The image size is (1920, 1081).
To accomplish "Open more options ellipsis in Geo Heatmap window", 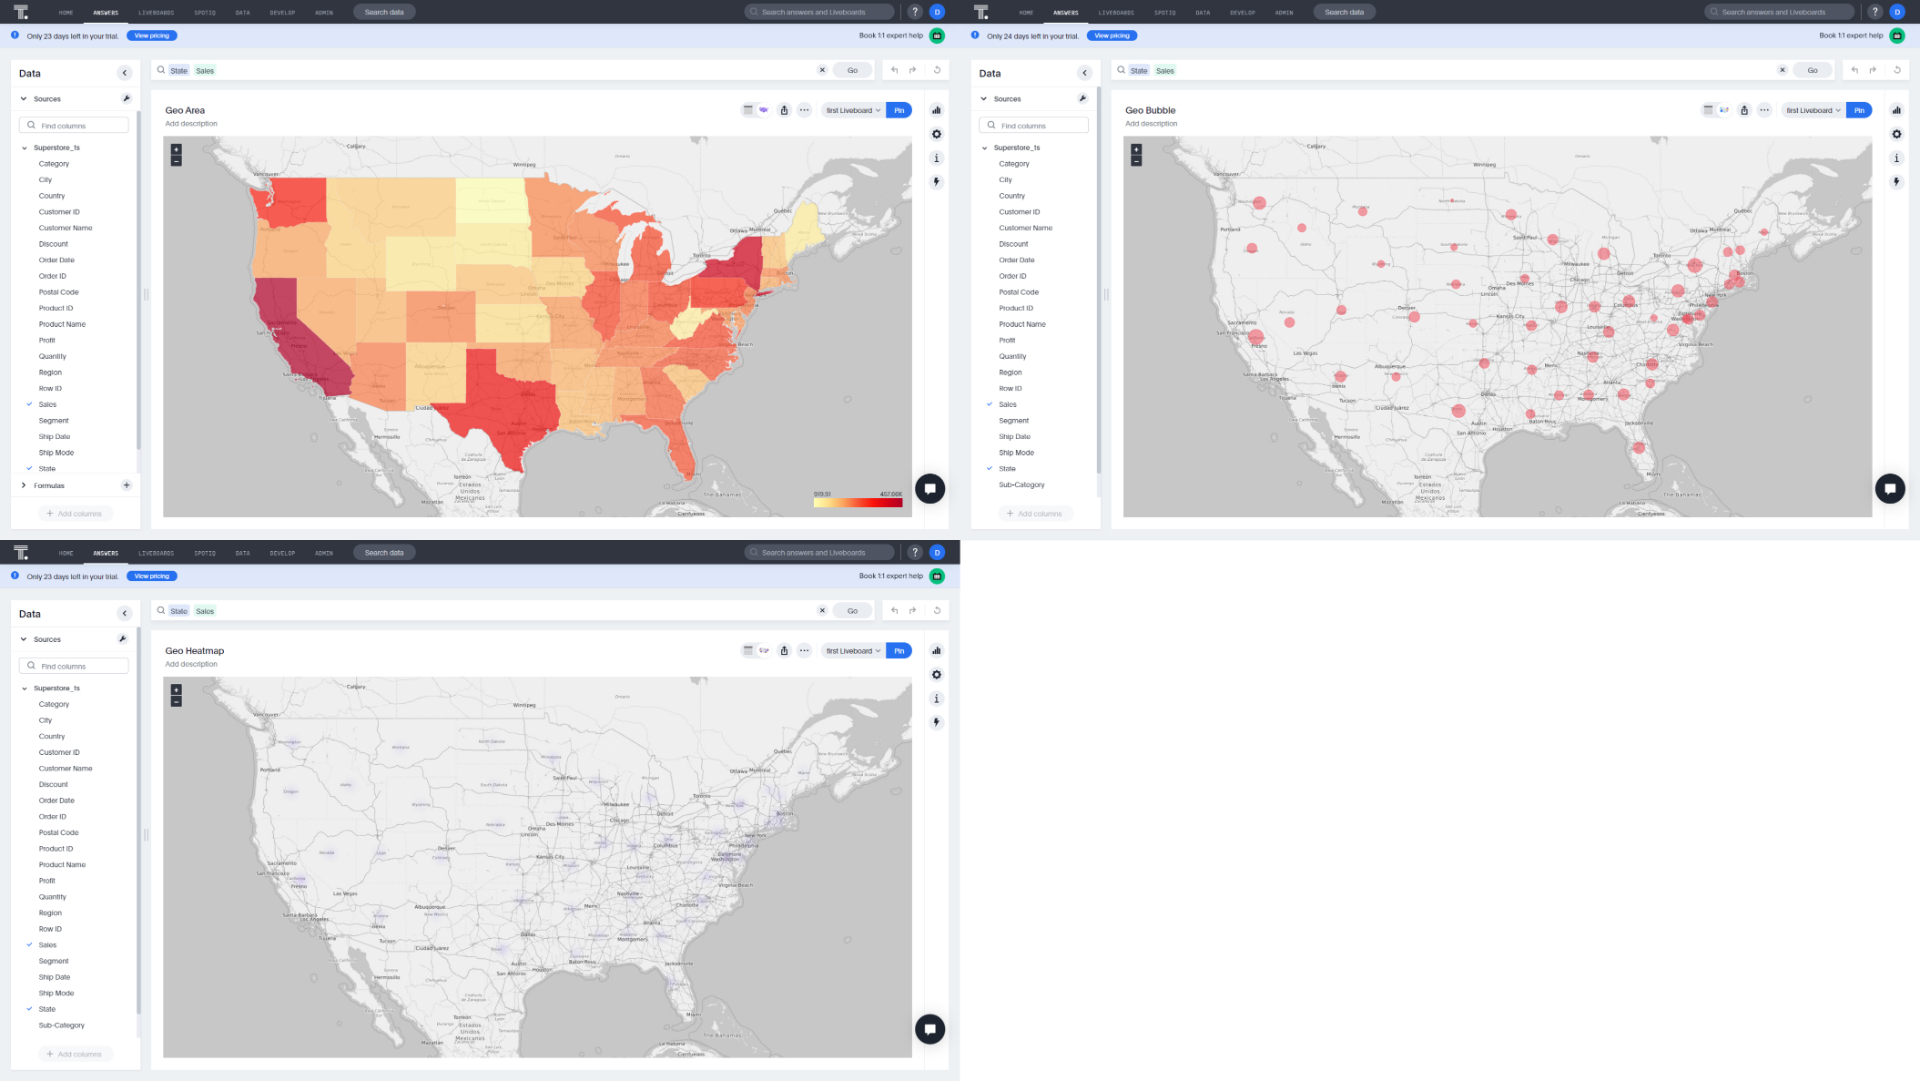I will (x=804, y=651).
